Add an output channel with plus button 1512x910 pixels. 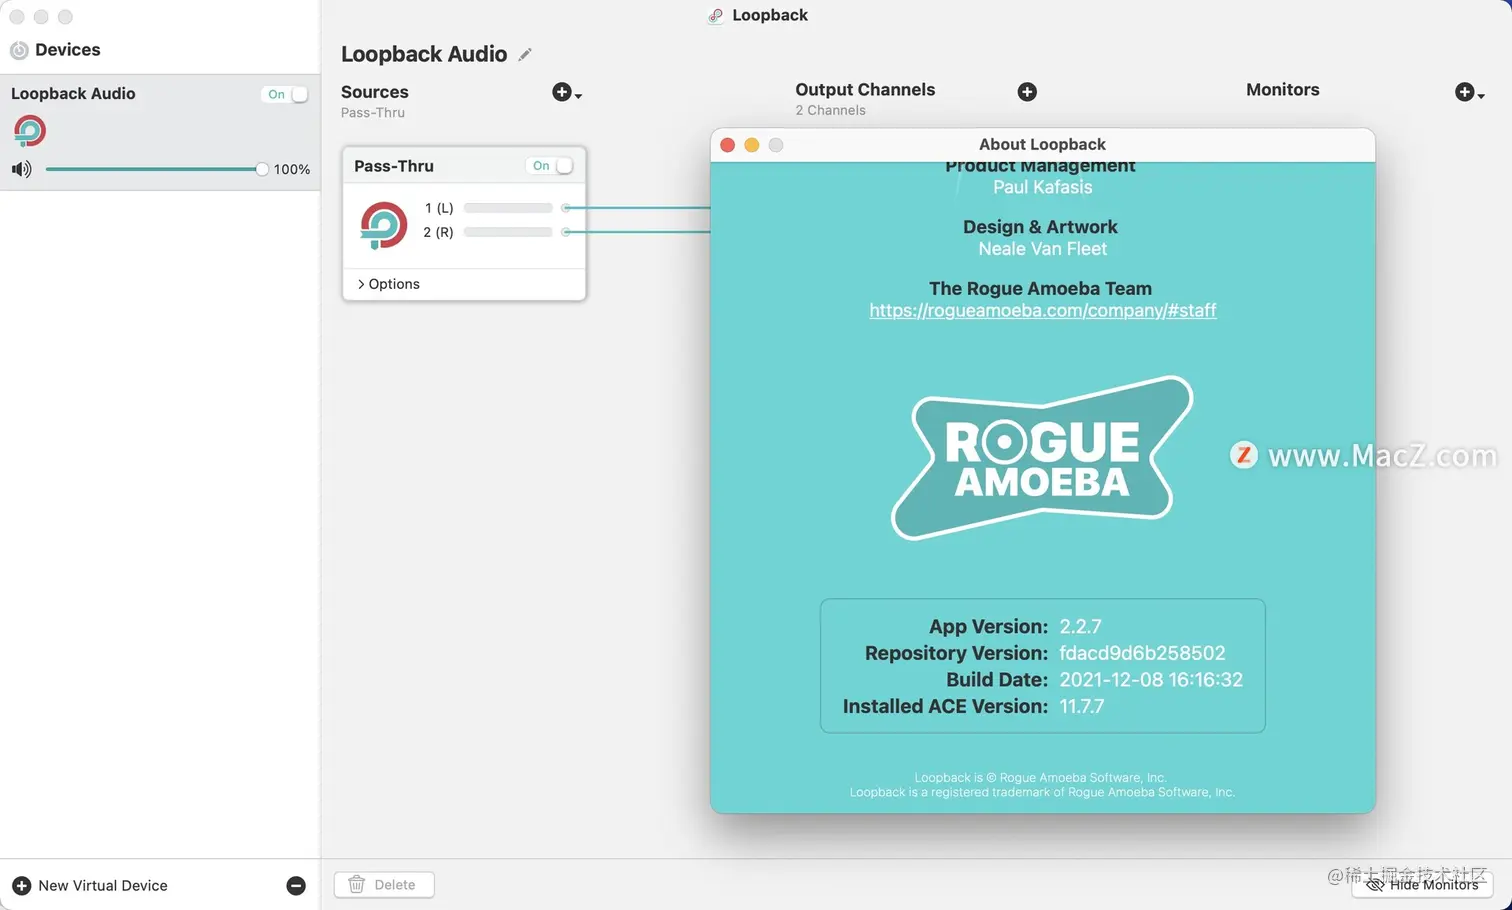1027,92
